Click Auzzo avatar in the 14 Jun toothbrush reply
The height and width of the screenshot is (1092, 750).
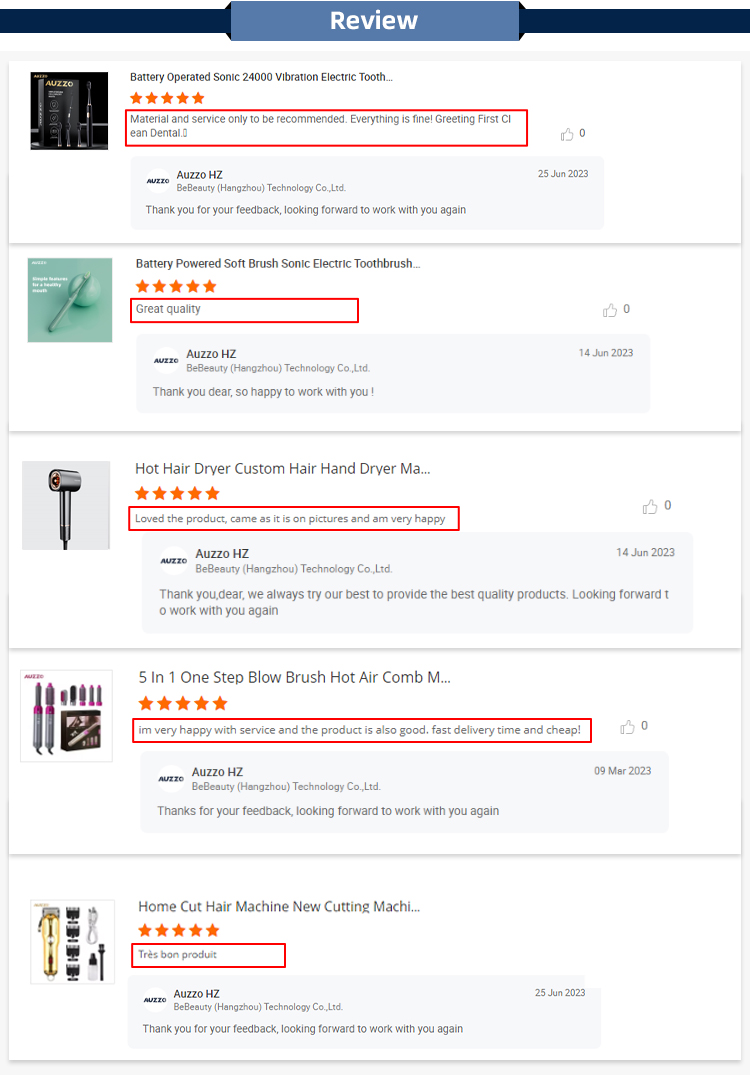coord(166,361)
